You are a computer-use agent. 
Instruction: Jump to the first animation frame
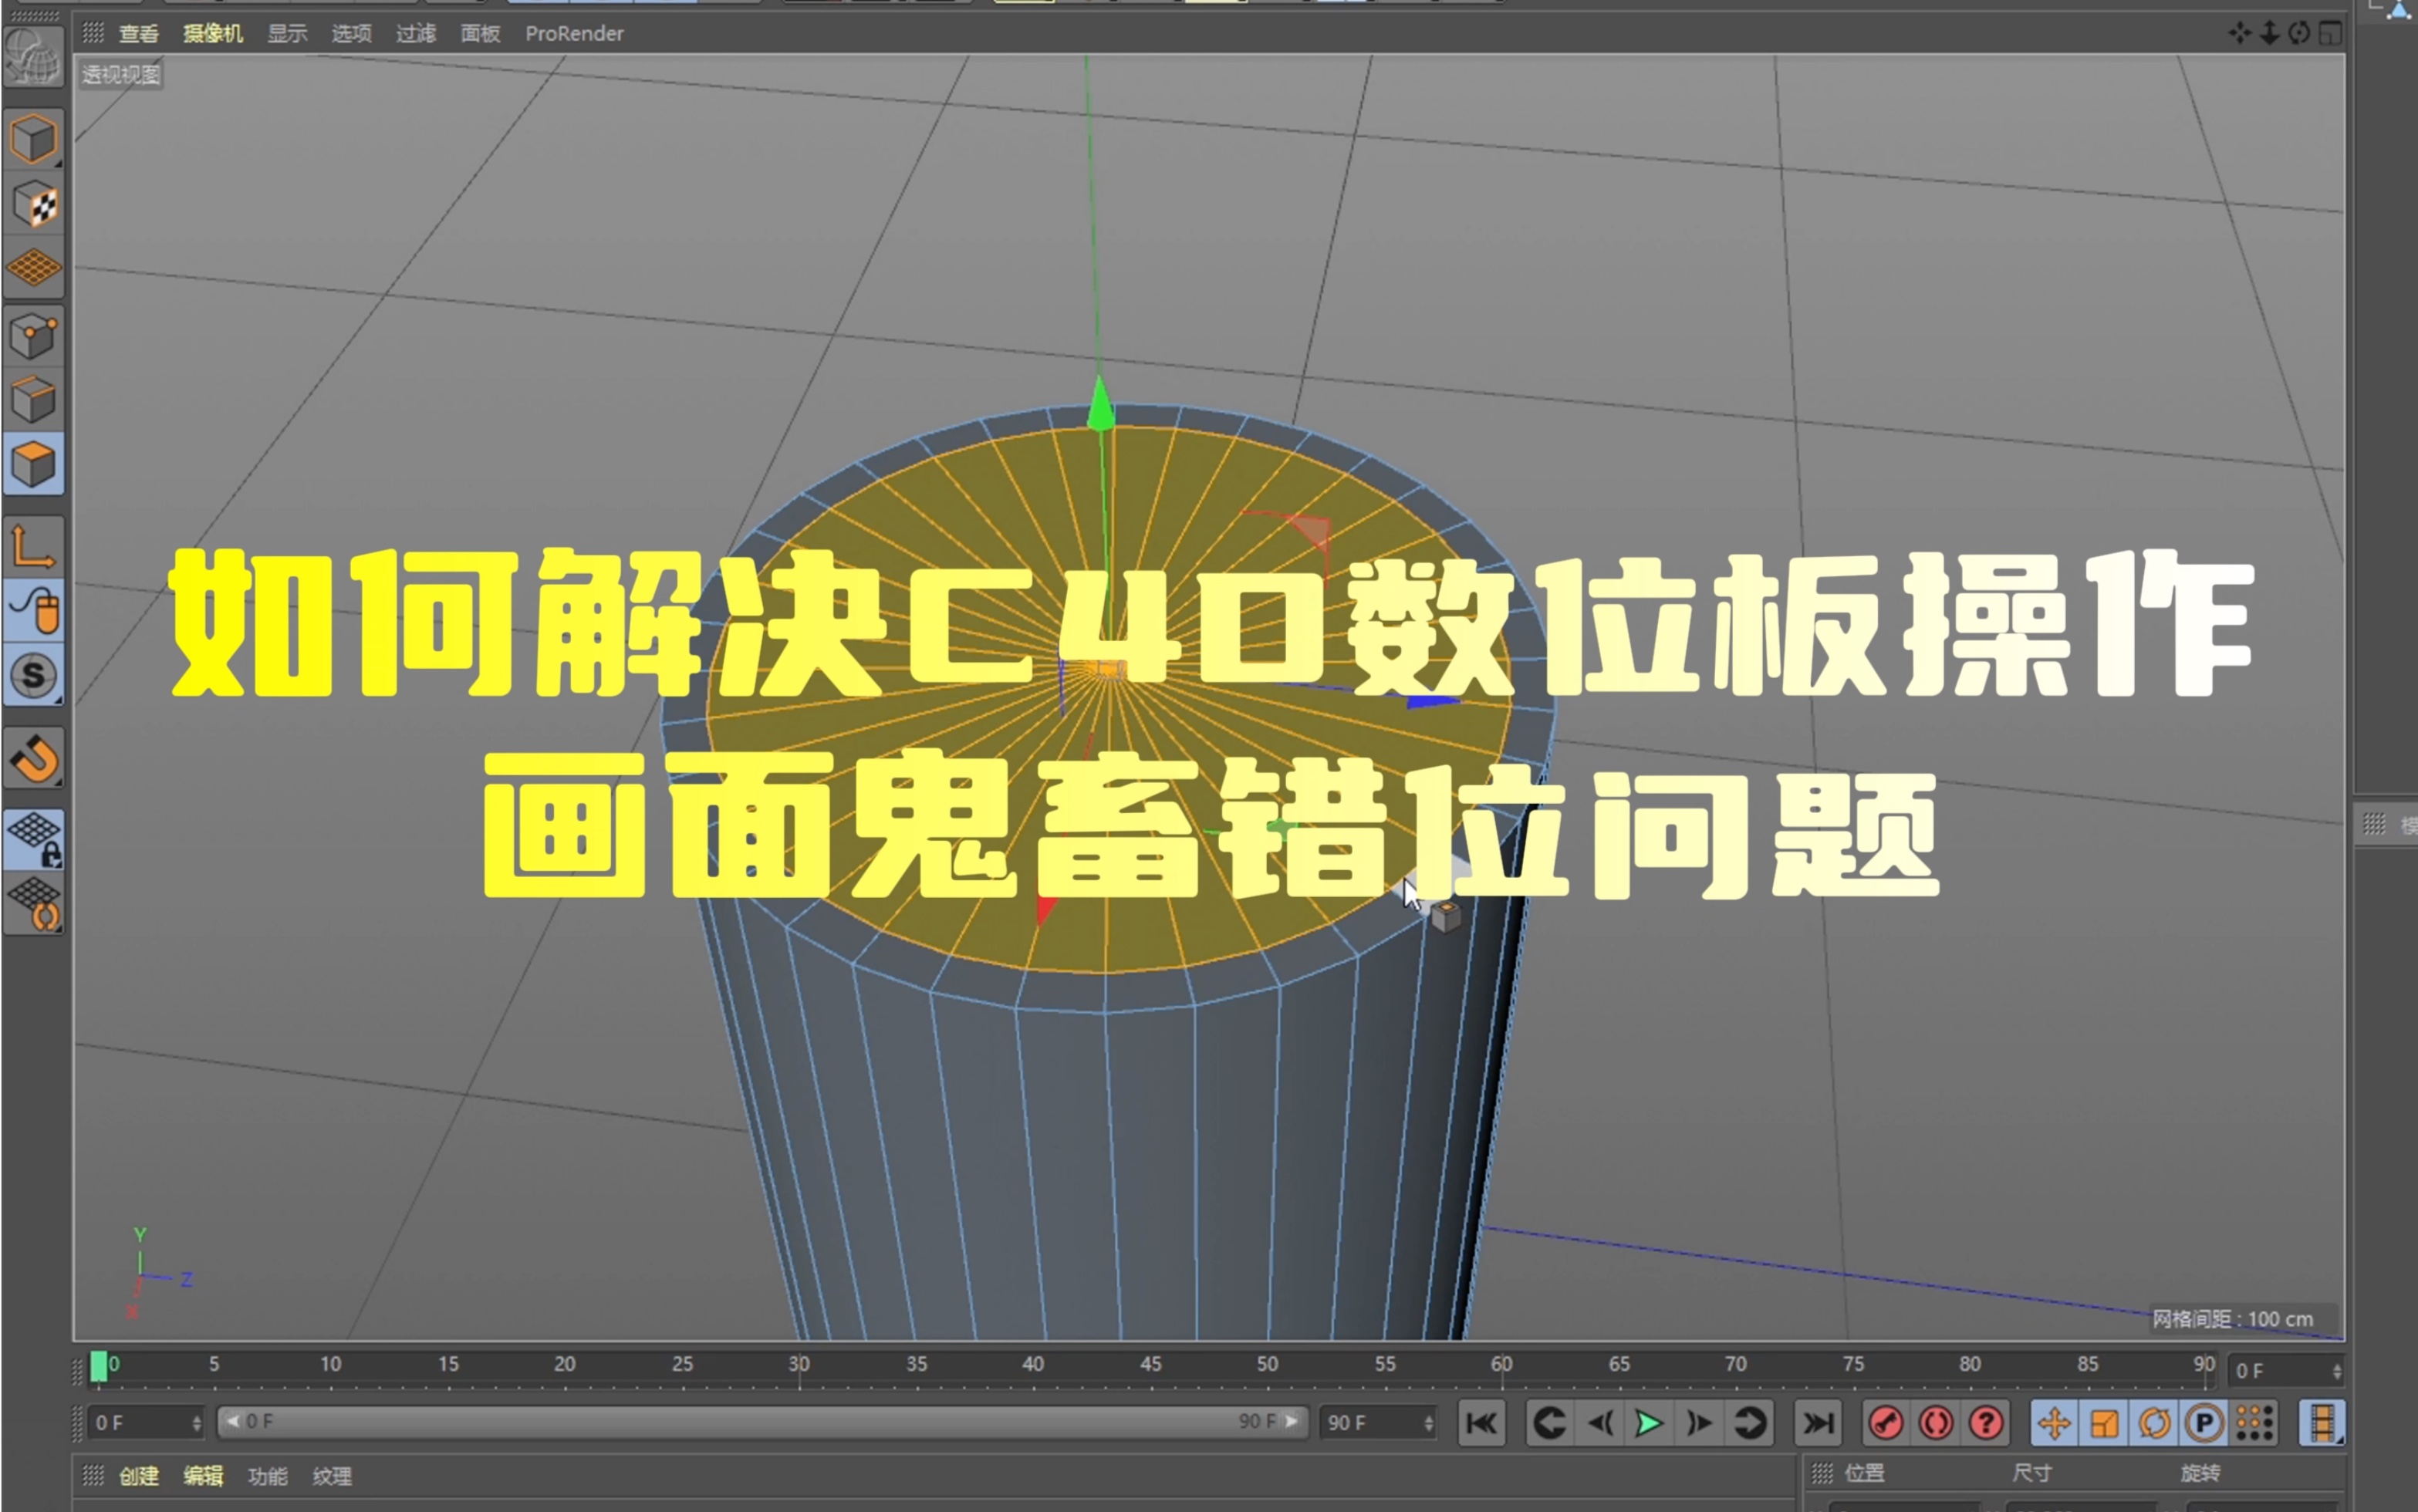click(1482, 1422)
